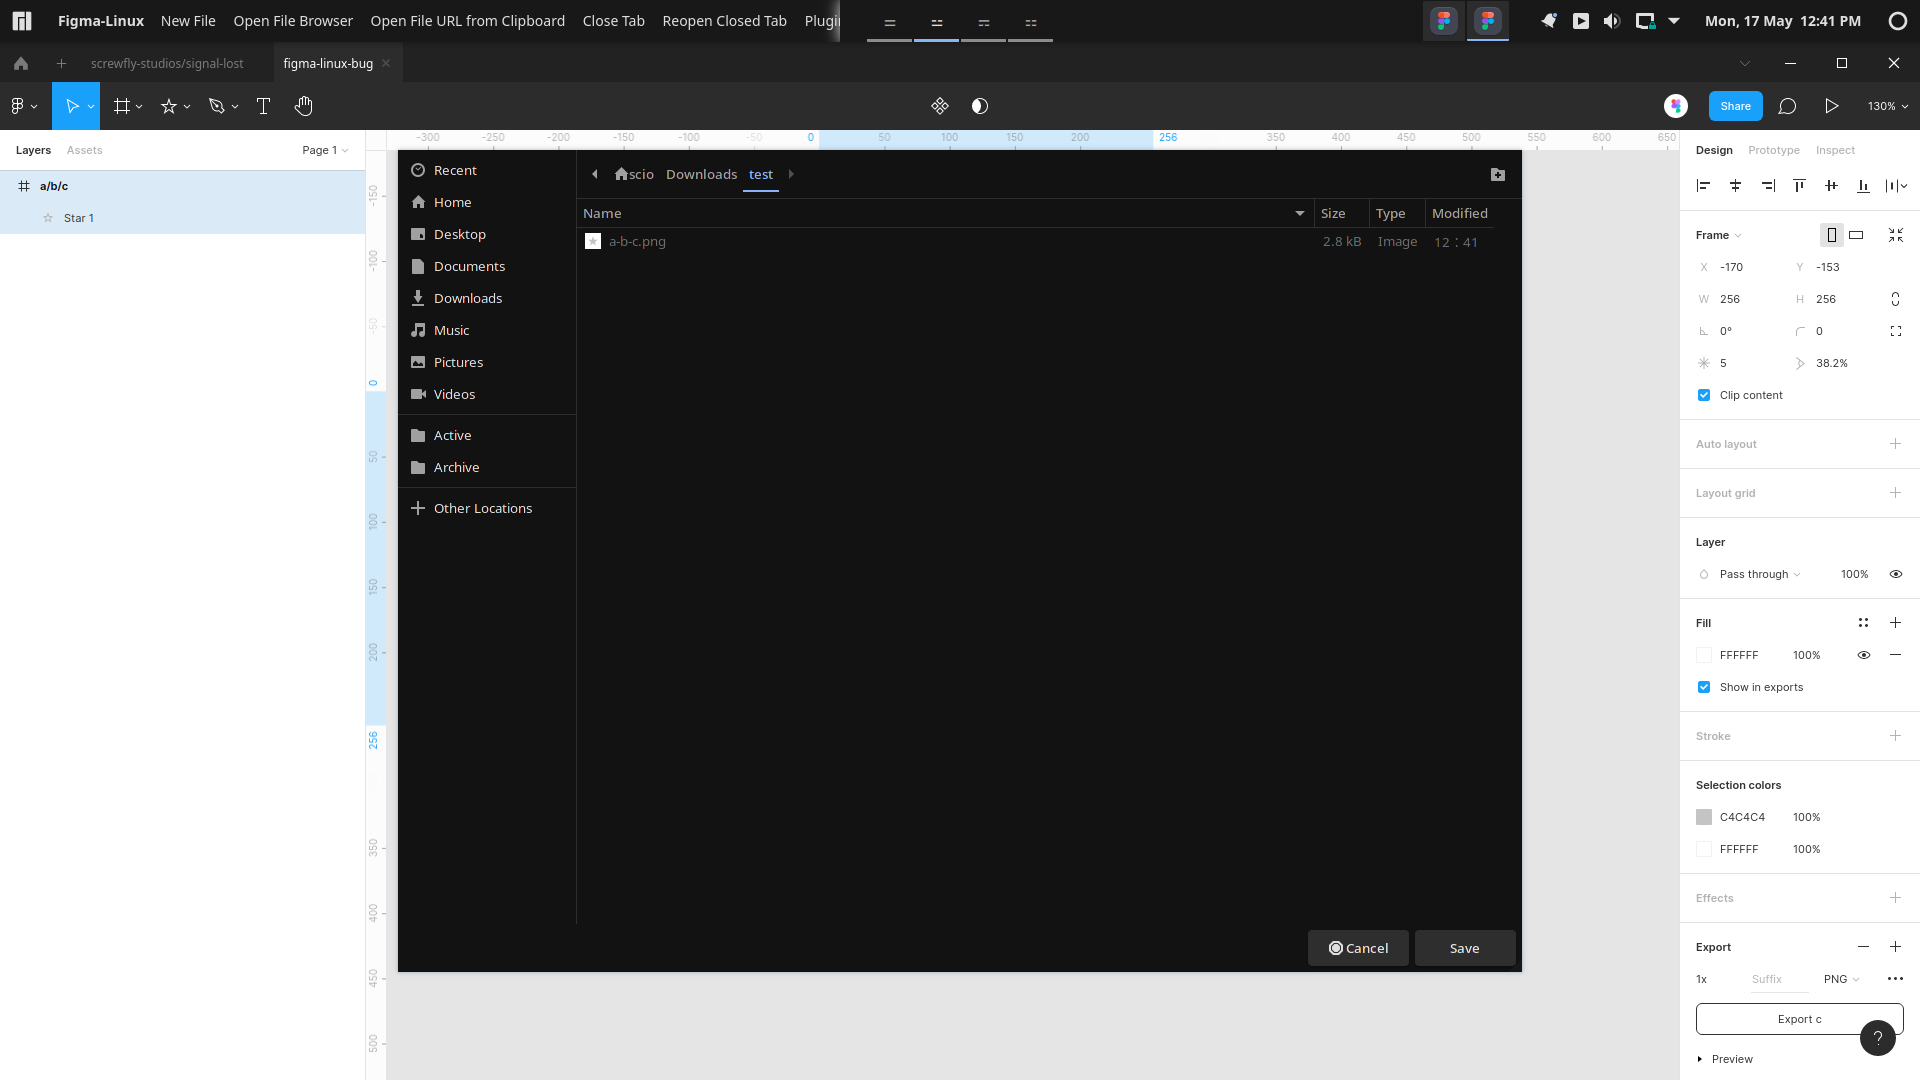The width and height of the screenshot is (1920, 1080).
Task: Open the Frame tool
Action: 122,105
